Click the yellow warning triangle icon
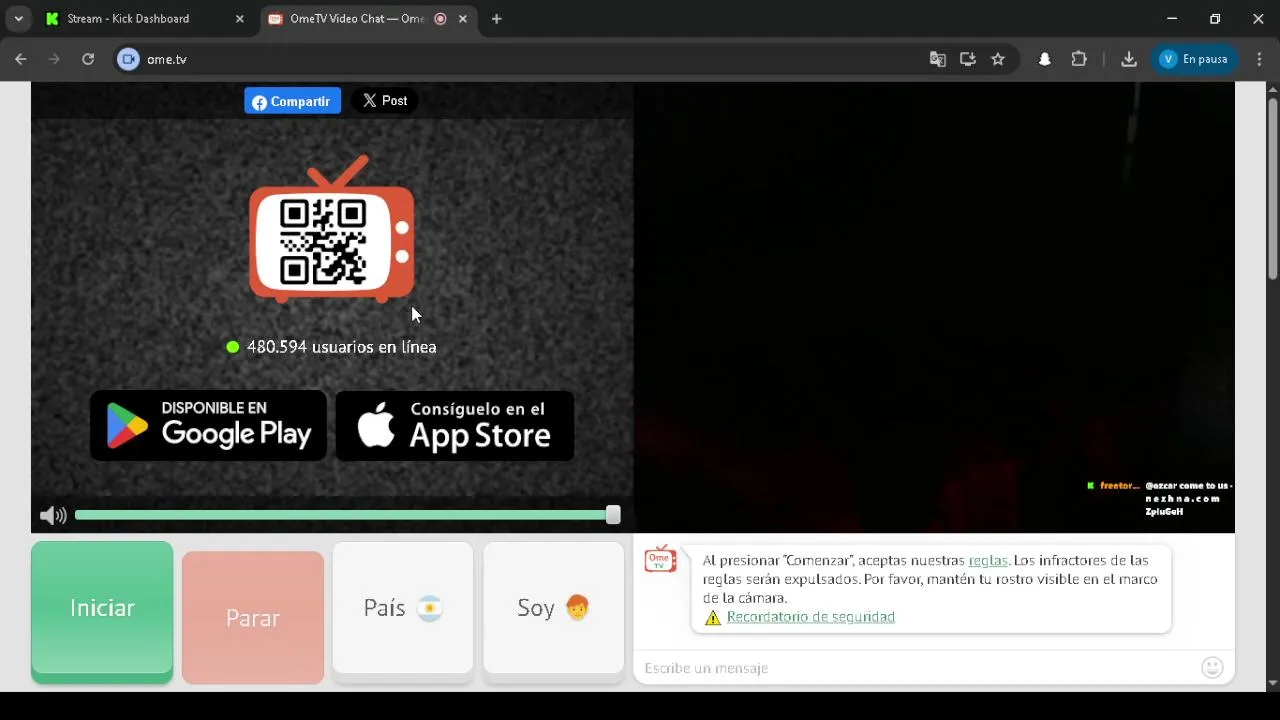 (713, 618)
